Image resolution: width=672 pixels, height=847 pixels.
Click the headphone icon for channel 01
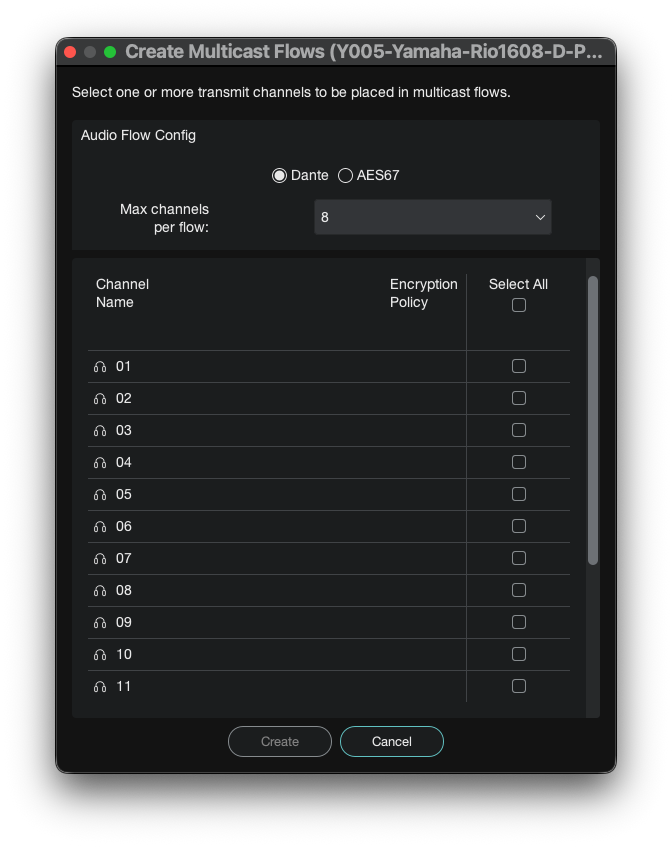pyautogui.click(x=100, y=367)
